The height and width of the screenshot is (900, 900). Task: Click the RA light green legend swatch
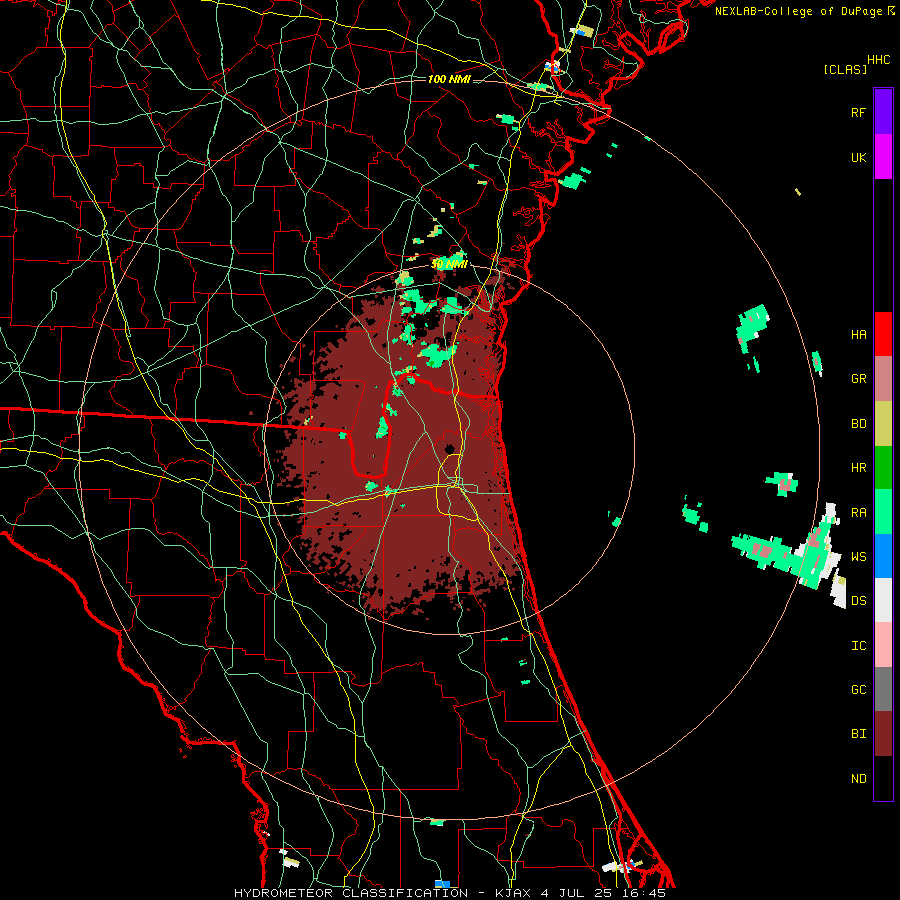coord(883,512)
